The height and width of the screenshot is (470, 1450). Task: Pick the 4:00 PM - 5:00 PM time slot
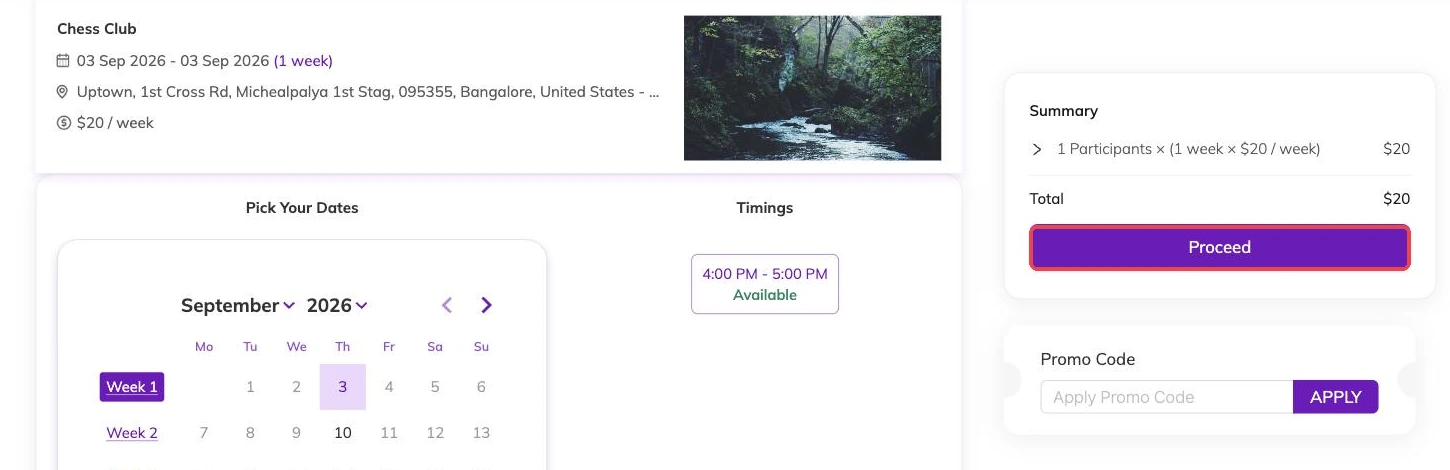765,284
